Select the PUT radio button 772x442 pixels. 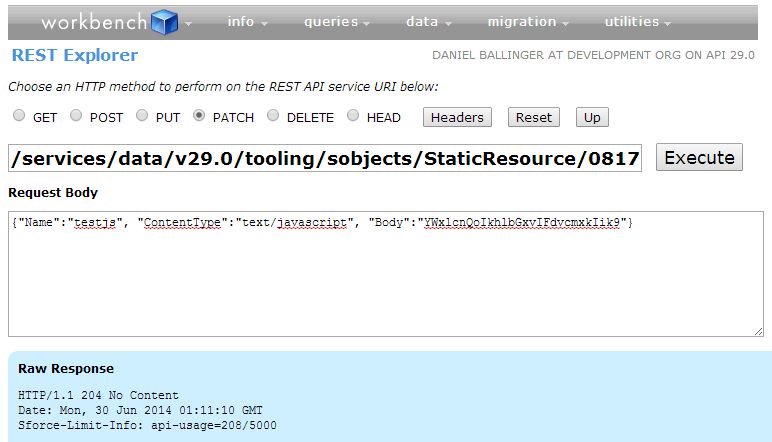142,116
